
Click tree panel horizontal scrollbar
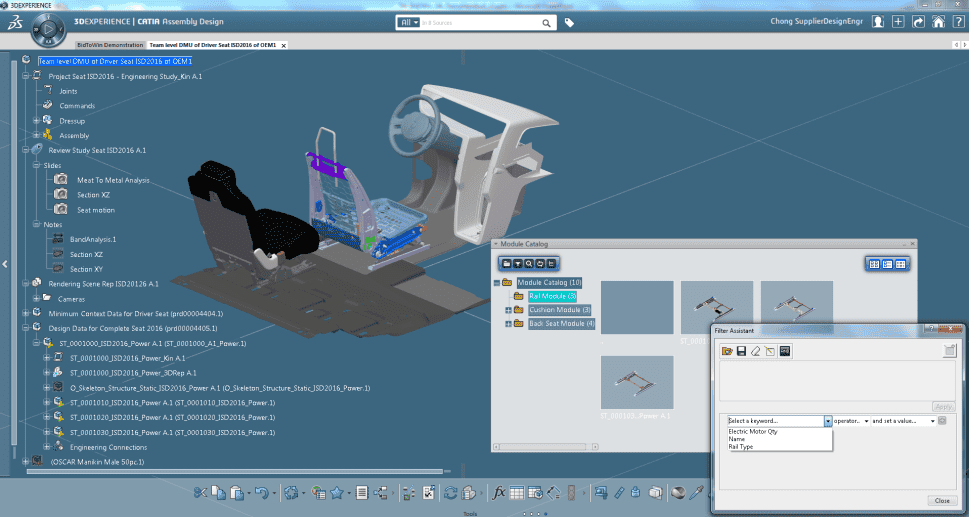pyautogui.click(x=235, y=472)
